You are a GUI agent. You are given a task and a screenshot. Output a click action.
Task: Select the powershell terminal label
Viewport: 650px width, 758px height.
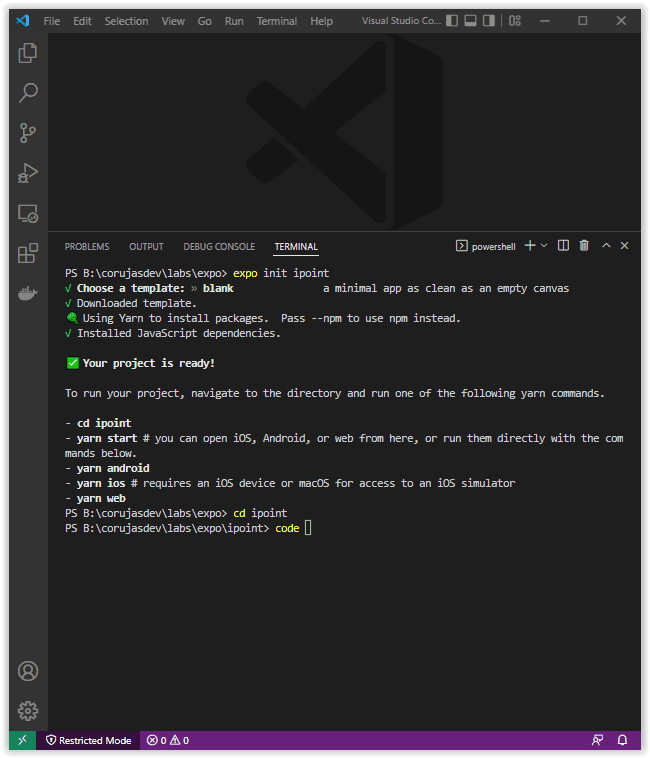(486, 247)
